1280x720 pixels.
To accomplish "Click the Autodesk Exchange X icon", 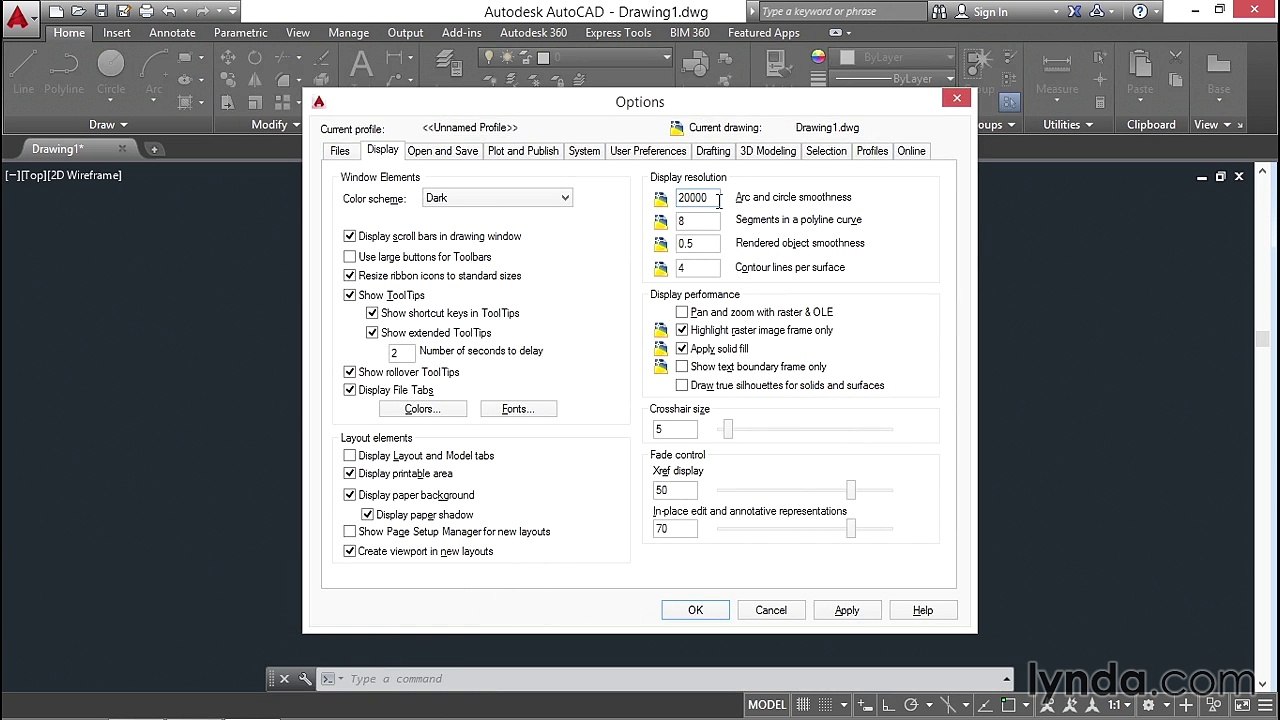I will [x=1074, y=12].
